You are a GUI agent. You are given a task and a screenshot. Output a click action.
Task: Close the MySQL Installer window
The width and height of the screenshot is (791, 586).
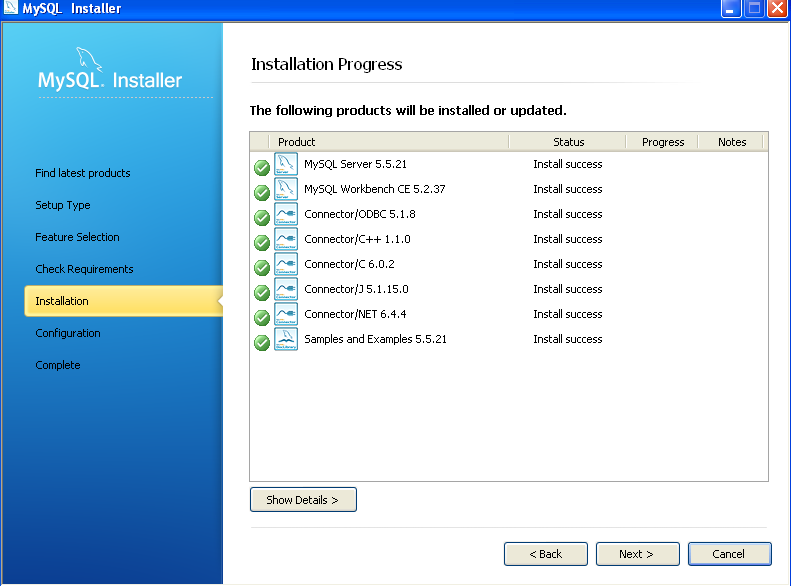pos(777,9)
